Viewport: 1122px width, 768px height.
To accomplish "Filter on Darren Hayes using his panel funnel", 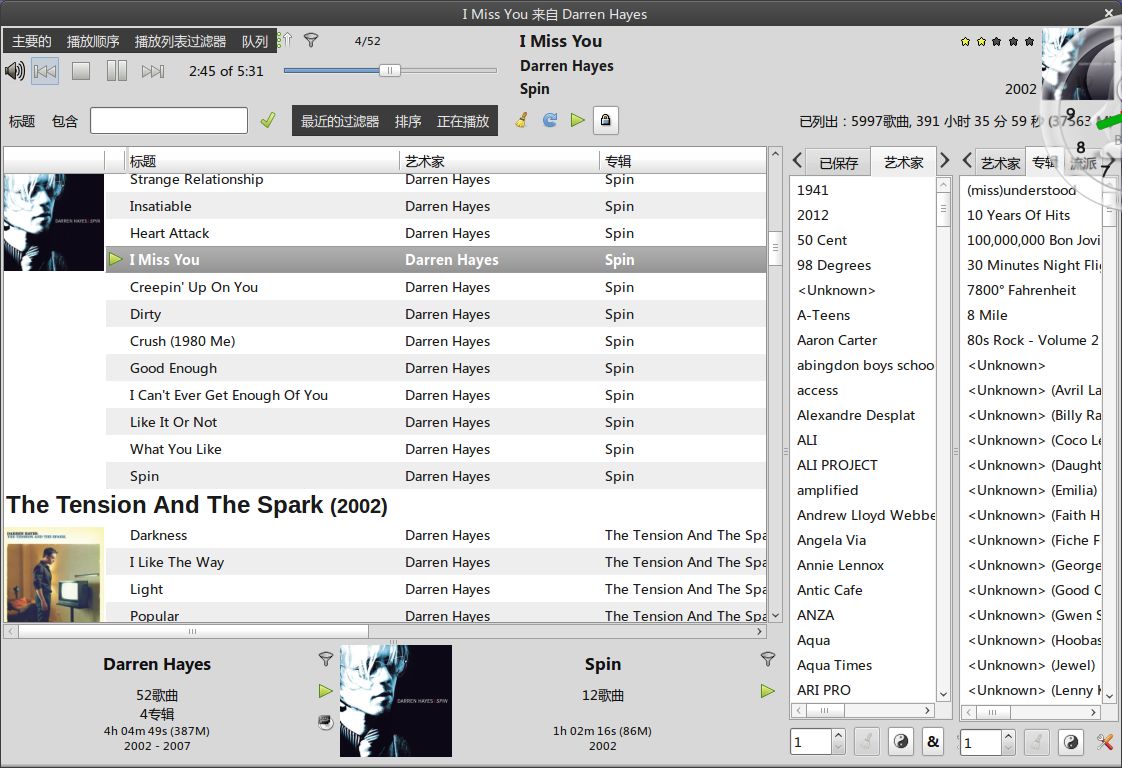I will coord(326,658).
